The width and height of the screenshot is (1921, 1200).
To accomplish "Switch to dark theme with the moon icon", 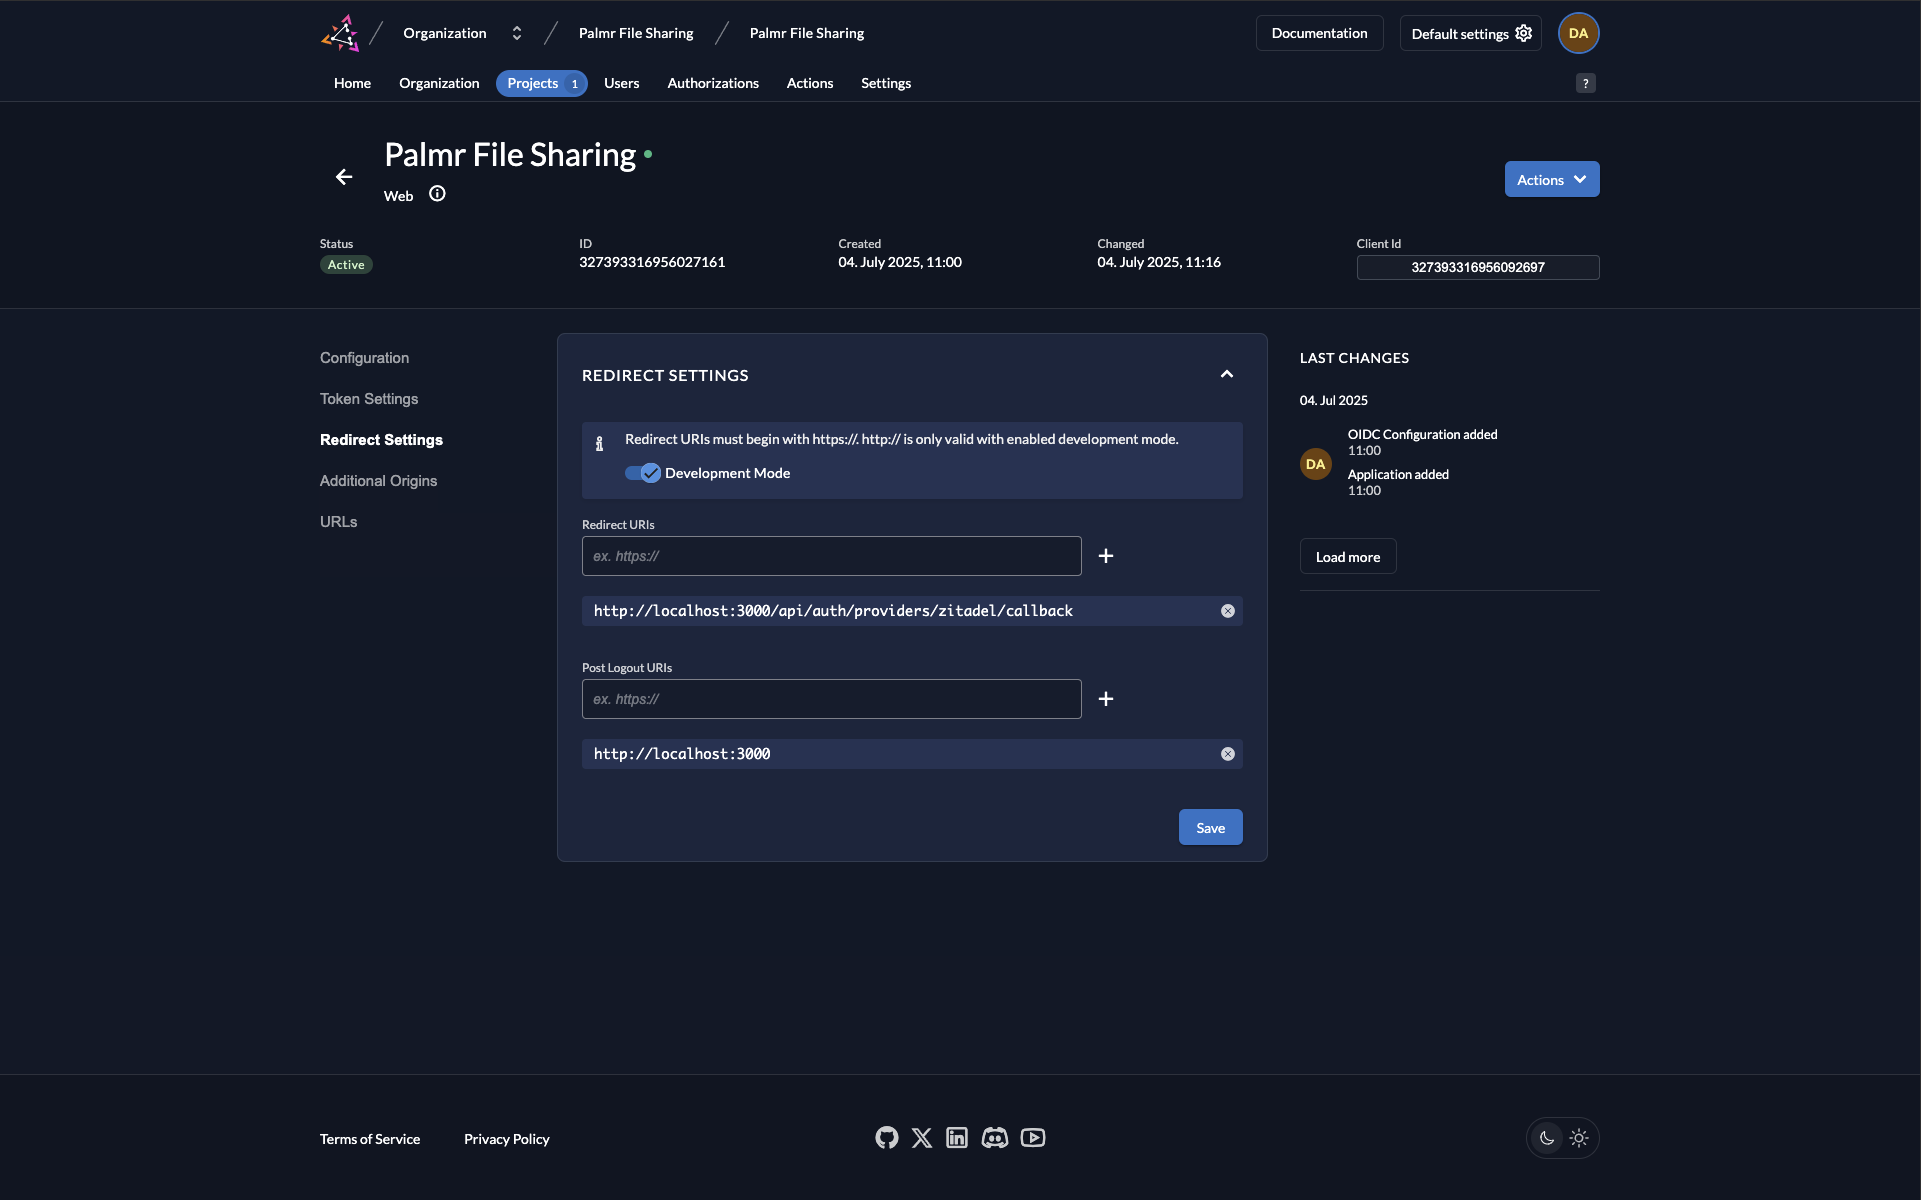I will pyautogui.click(x=1547, y=1138).
